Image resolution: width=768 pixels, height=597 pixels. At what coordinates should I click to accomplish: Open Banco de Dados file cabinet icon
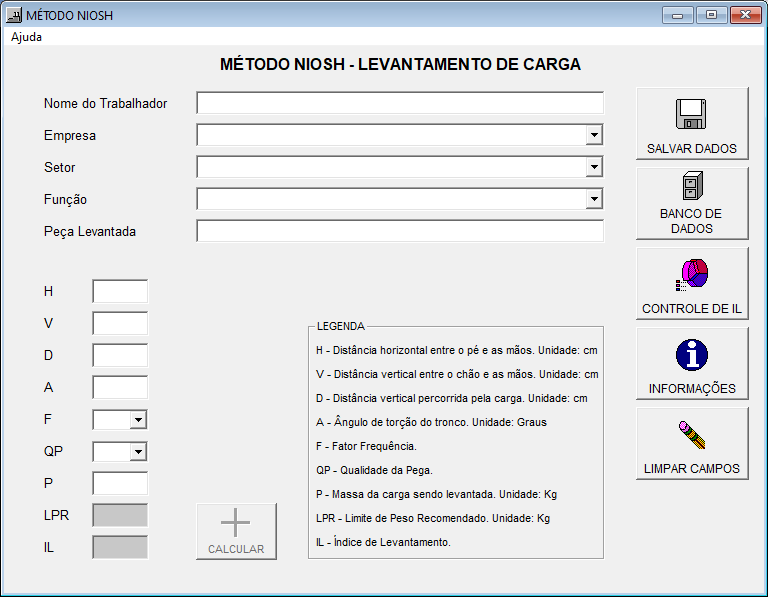pyautogui.click(x=691, y=187)
